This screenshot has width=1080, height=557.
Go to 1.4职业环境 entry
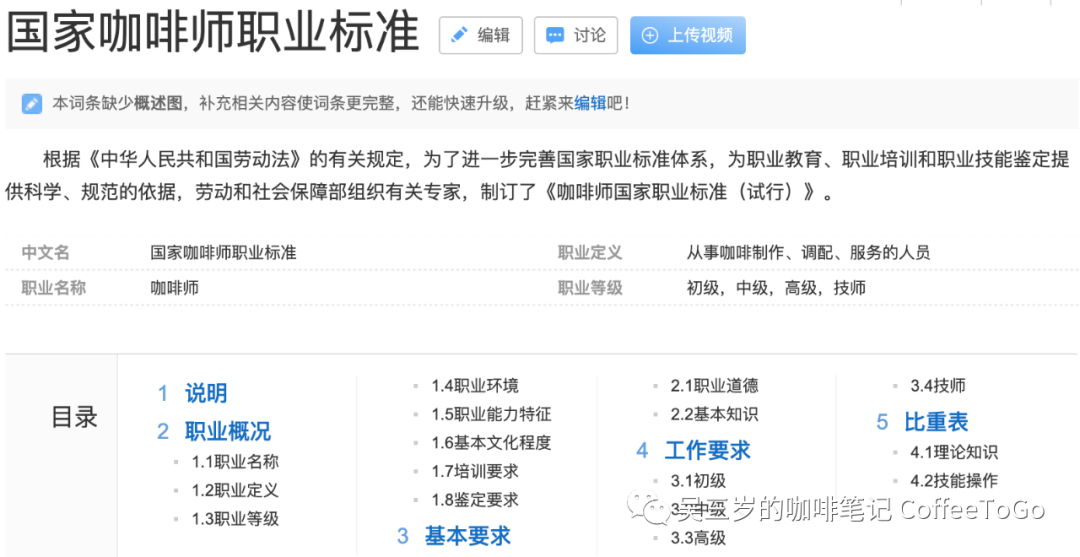pyautogui.click(x=475, y=386)
